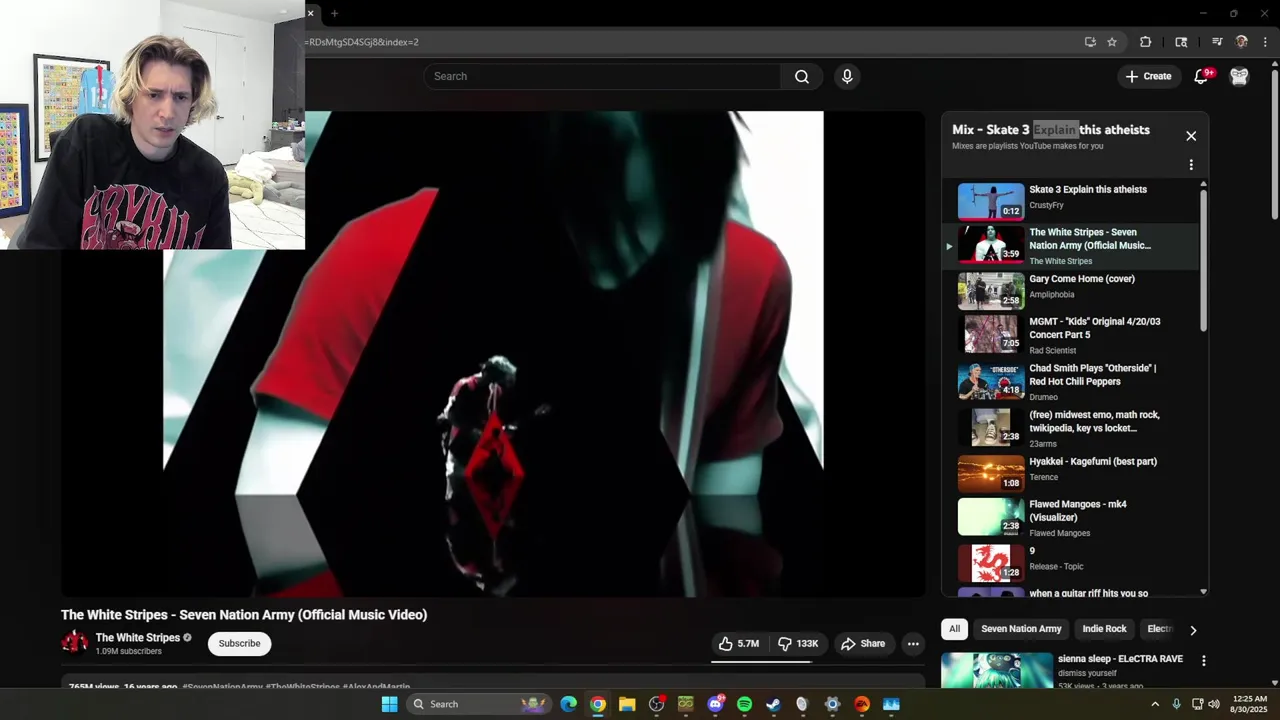The image size is (1280, 720).
Task: Play Chad Smith Plays Otherside video
Action: pos(1070,382)
